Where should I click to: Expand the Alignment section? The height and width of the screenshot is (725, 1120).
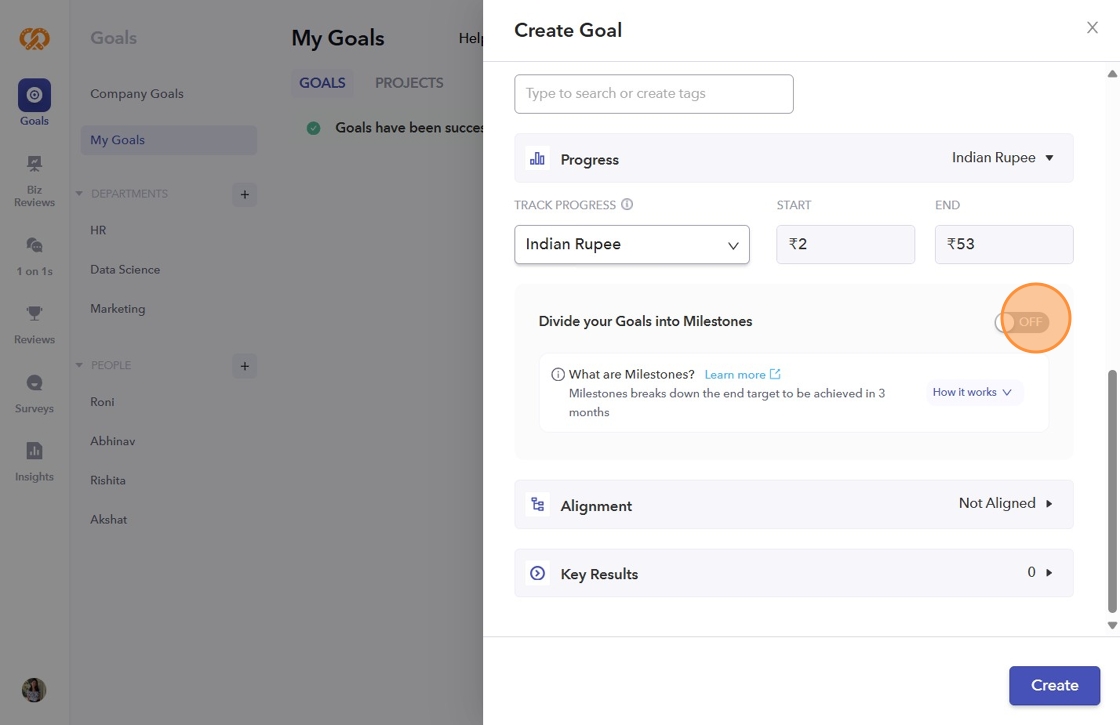(1049, 504)
